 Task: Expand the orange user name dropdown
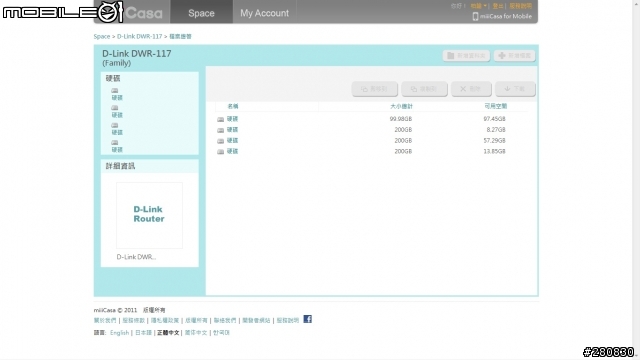point(478,6)
